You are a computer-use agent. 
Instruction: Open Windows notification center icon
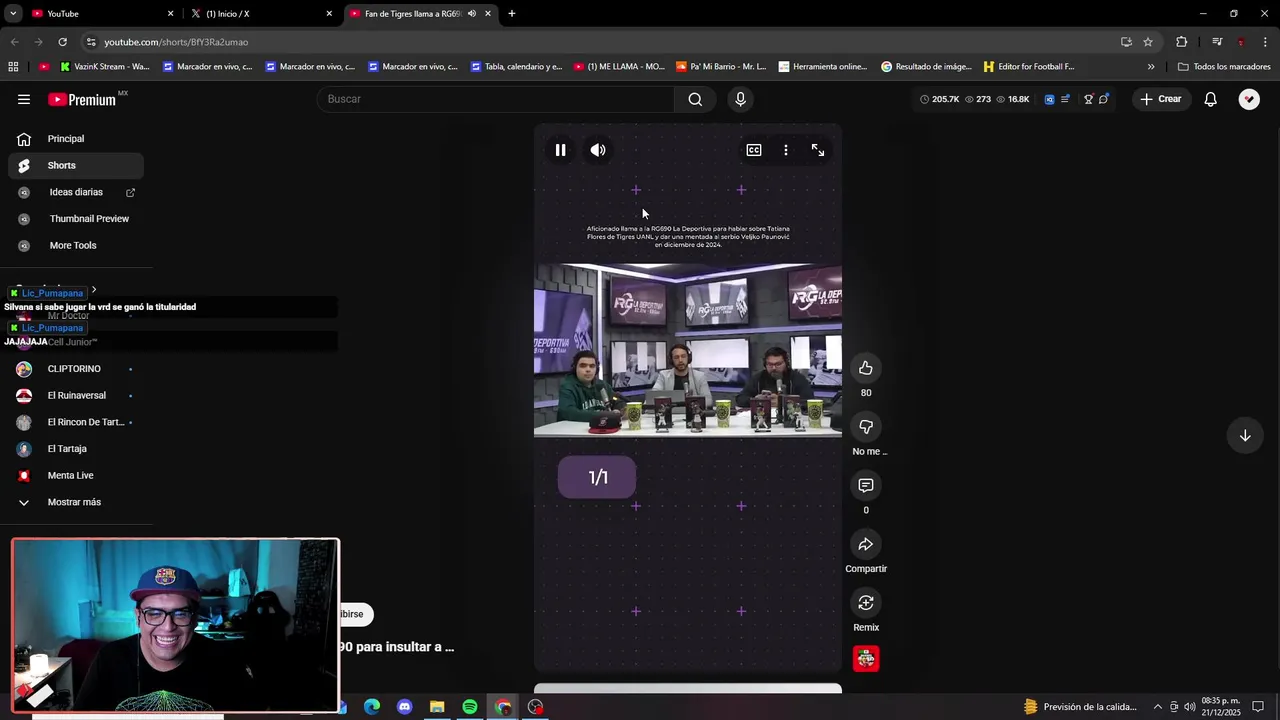click(1258, 707)
